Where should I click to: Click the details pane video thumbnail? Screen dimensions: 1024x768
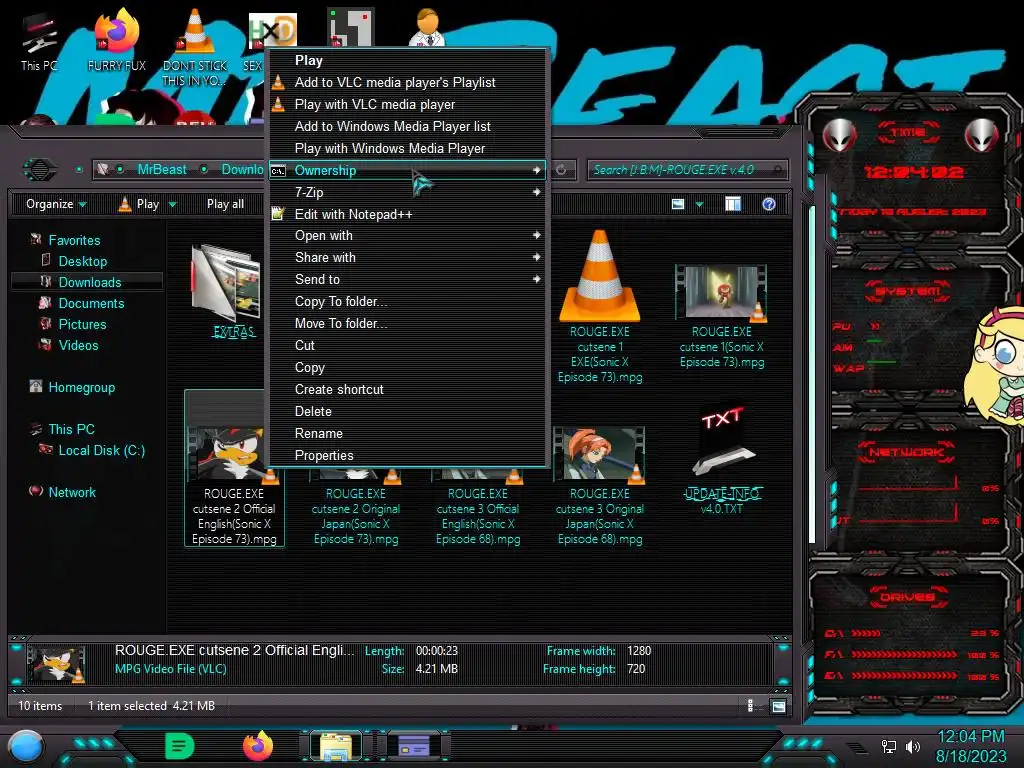click(56, 664)
